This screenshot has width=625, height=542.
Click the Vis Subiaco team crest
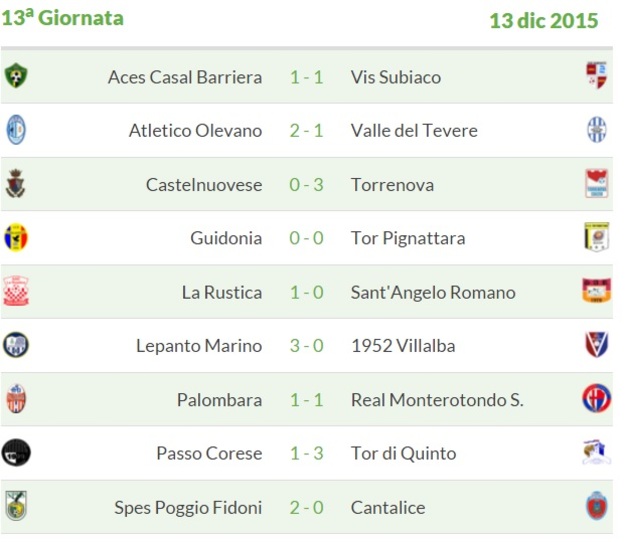(596, 76)
